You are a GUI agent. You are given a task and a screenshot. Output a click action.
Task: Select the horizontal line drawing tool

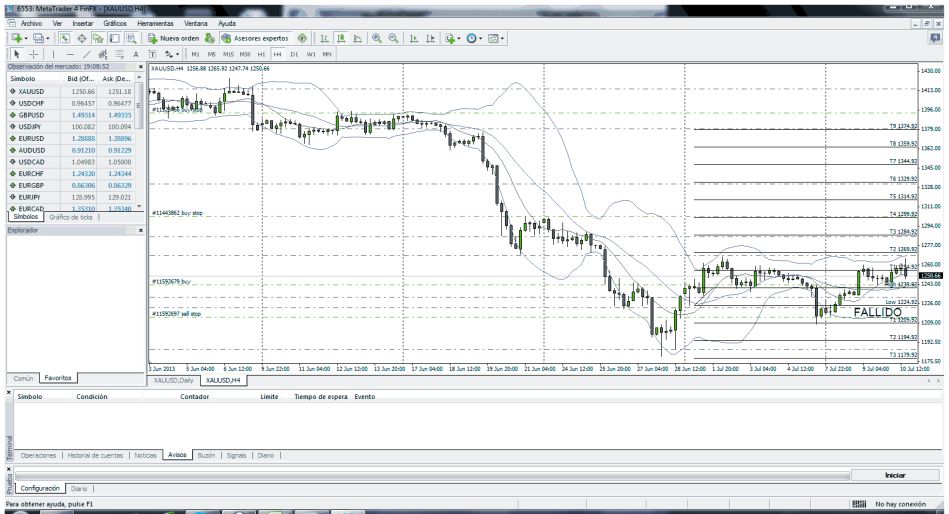[70, 53]
